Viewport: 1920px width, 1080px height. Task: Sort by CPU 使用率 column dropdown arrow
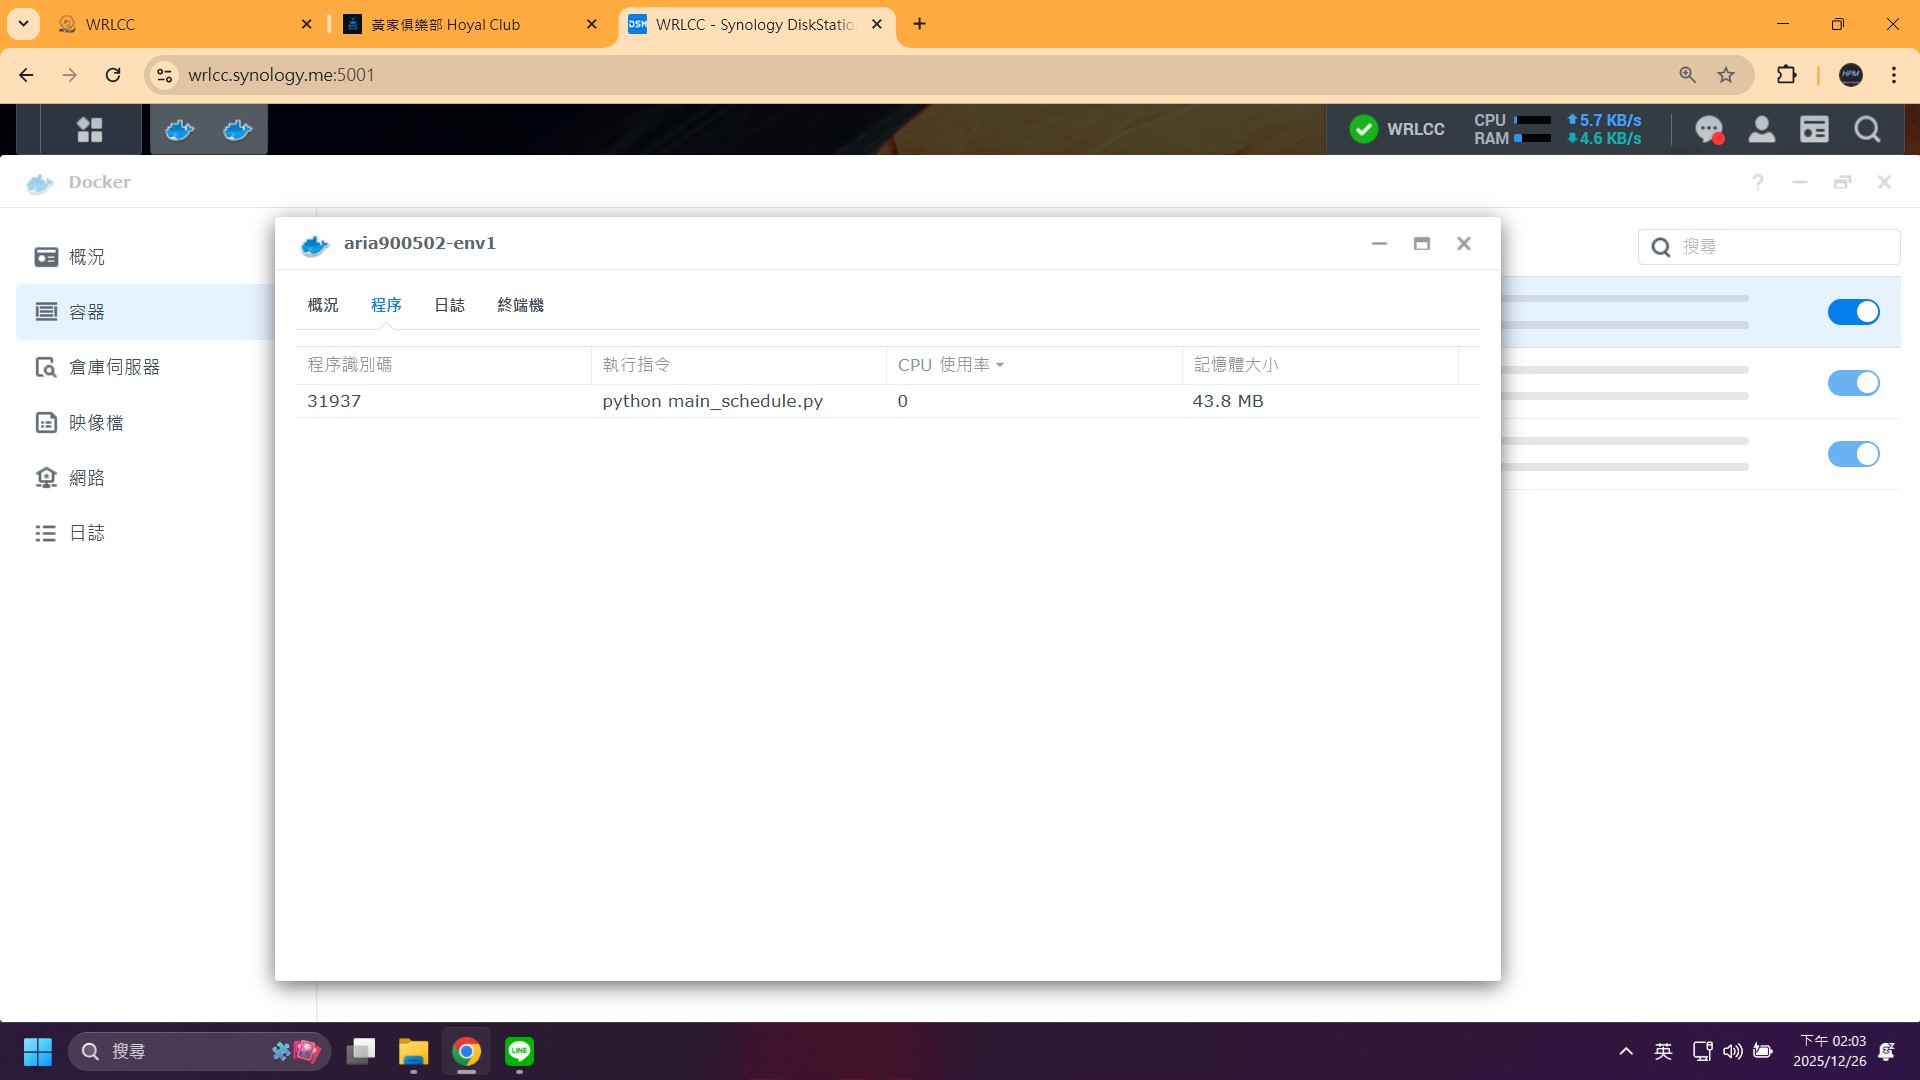1000,366
